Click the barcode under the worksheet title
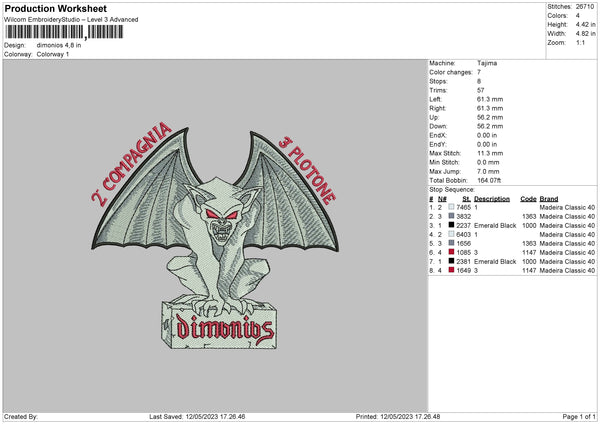 (x=64, y=32)
